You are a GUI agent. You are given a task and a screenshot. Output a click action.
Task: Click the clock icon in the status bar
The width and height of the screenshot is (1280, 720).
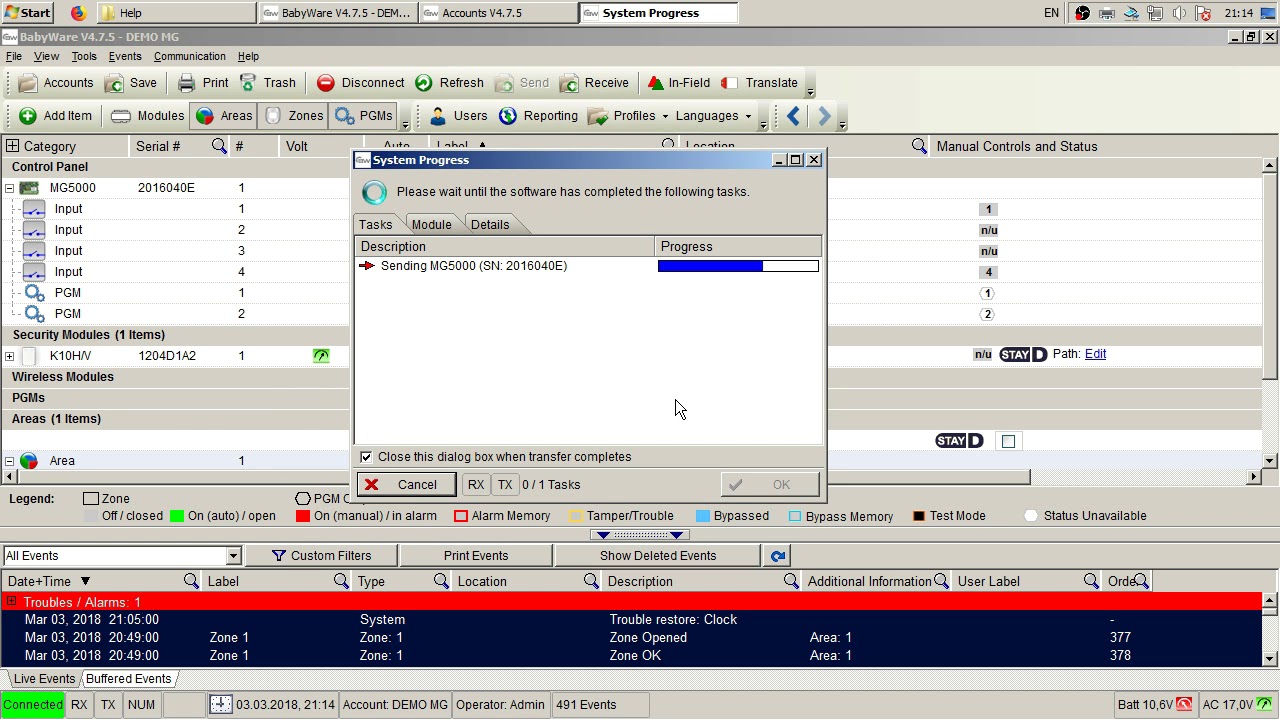click(220, 705)
